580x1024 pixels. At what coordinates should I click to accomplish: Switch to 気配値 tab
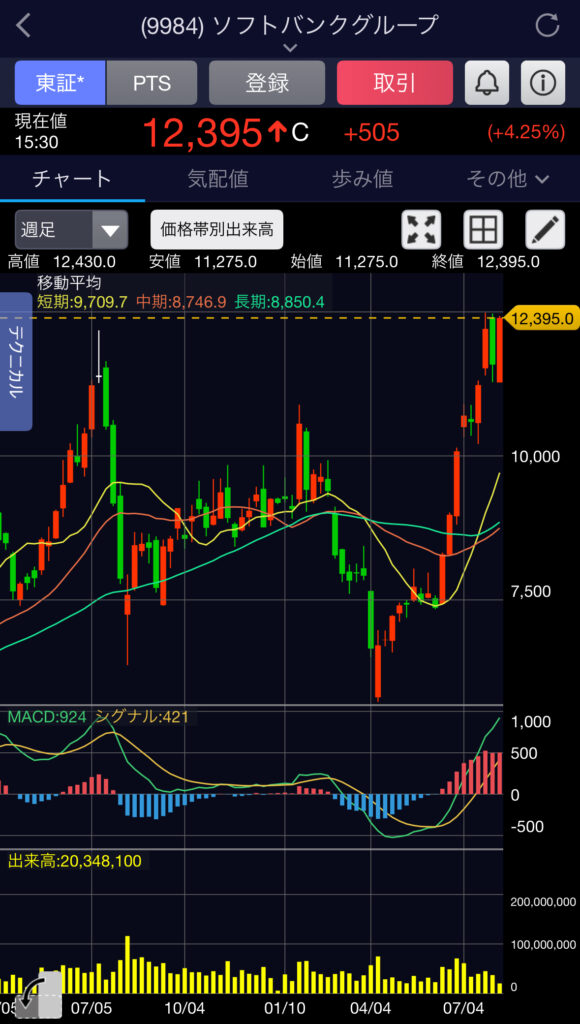coord(218,178)
